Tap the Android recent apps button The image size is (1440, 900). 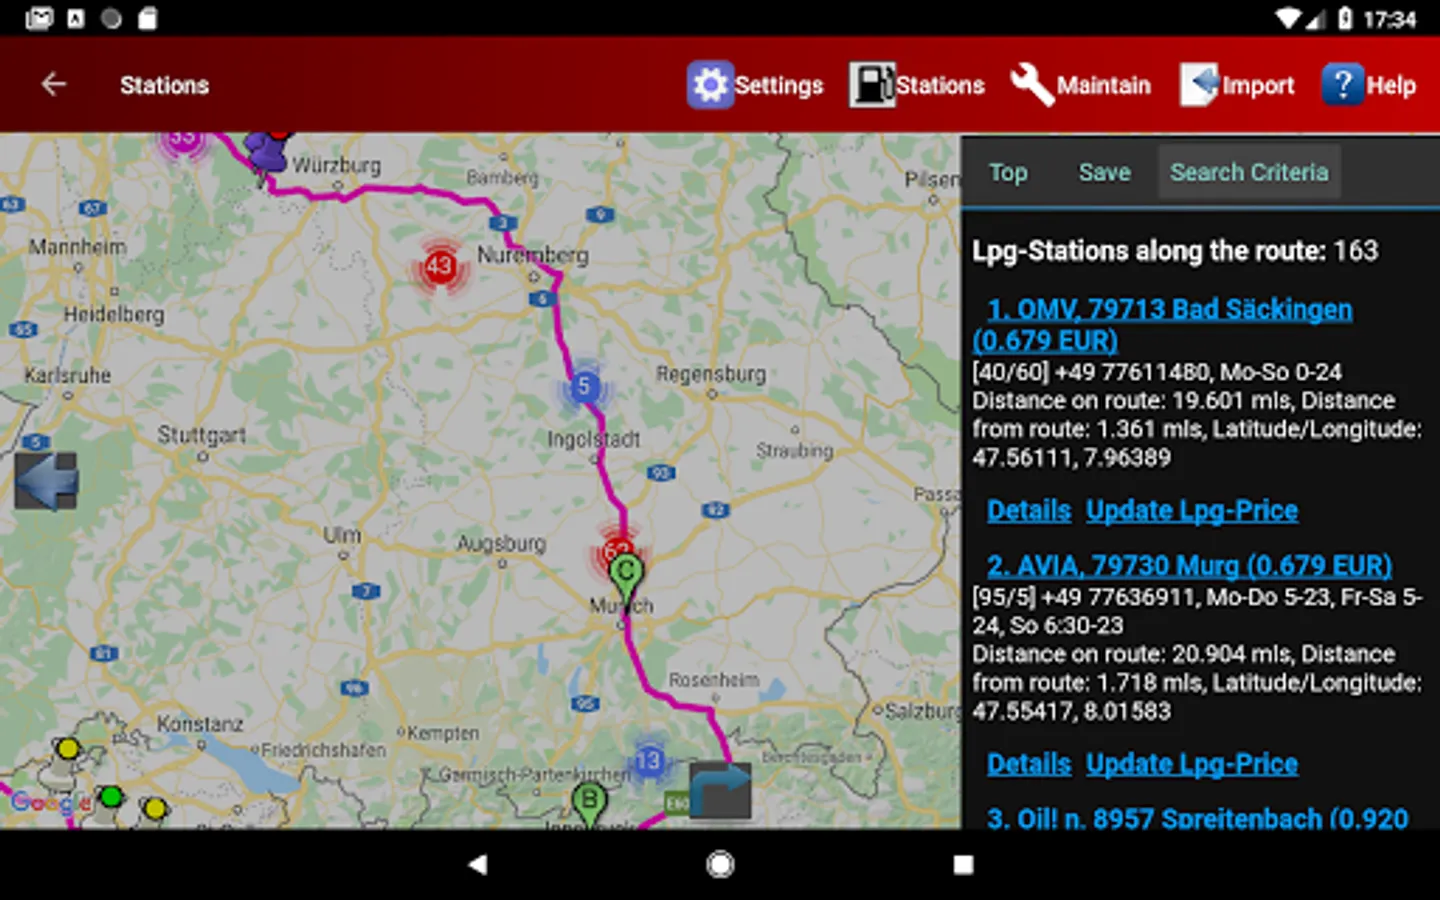963,864
